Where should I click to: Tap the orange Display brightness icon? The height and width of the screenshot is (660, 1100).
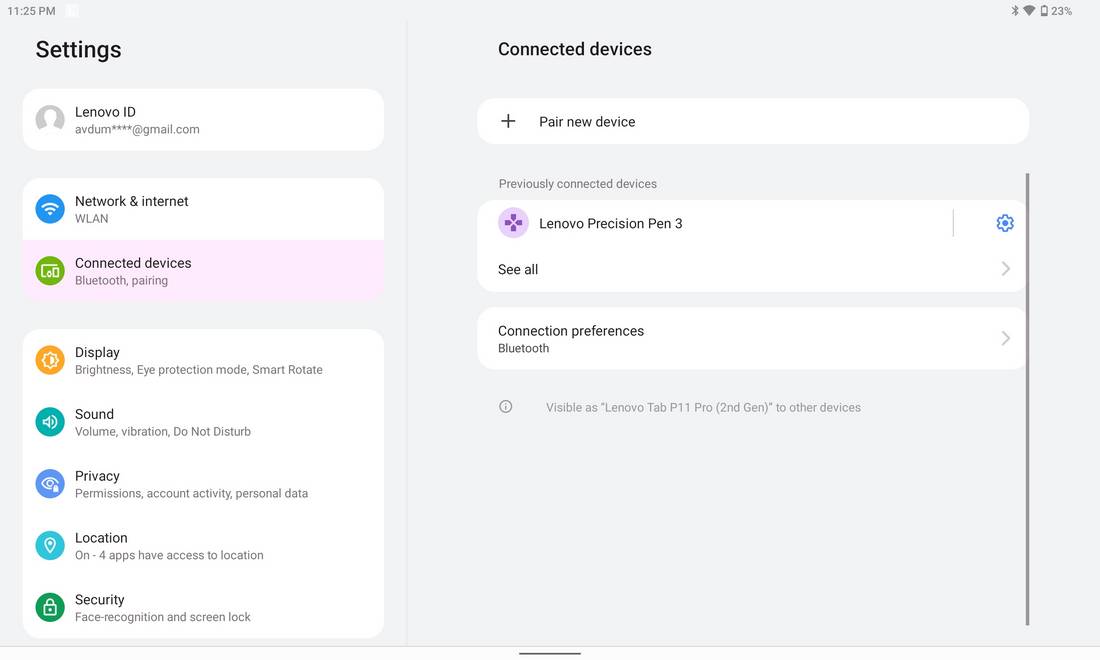50,360
